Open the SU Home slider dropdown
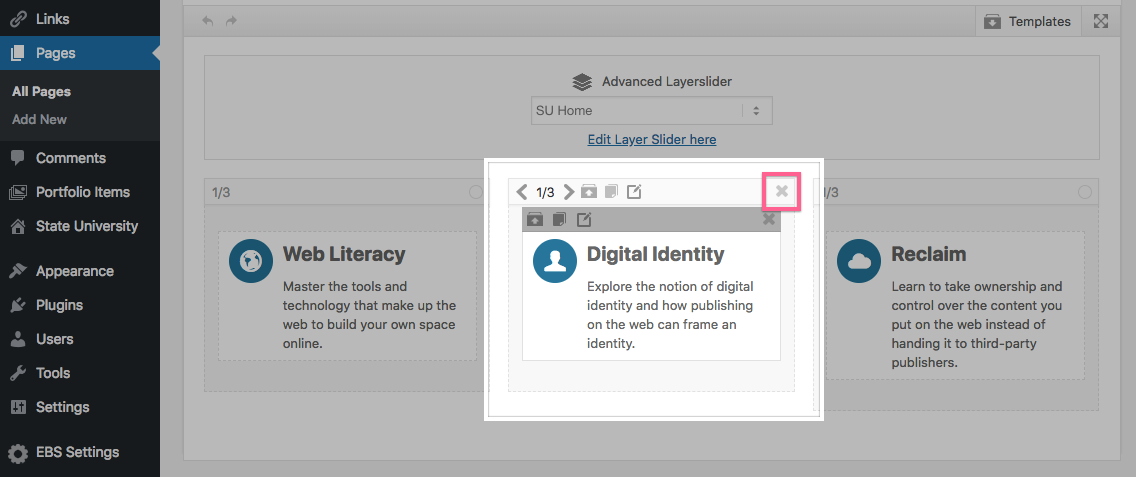The height and width of the screenshot is (477, 1136). coord(651,111)
